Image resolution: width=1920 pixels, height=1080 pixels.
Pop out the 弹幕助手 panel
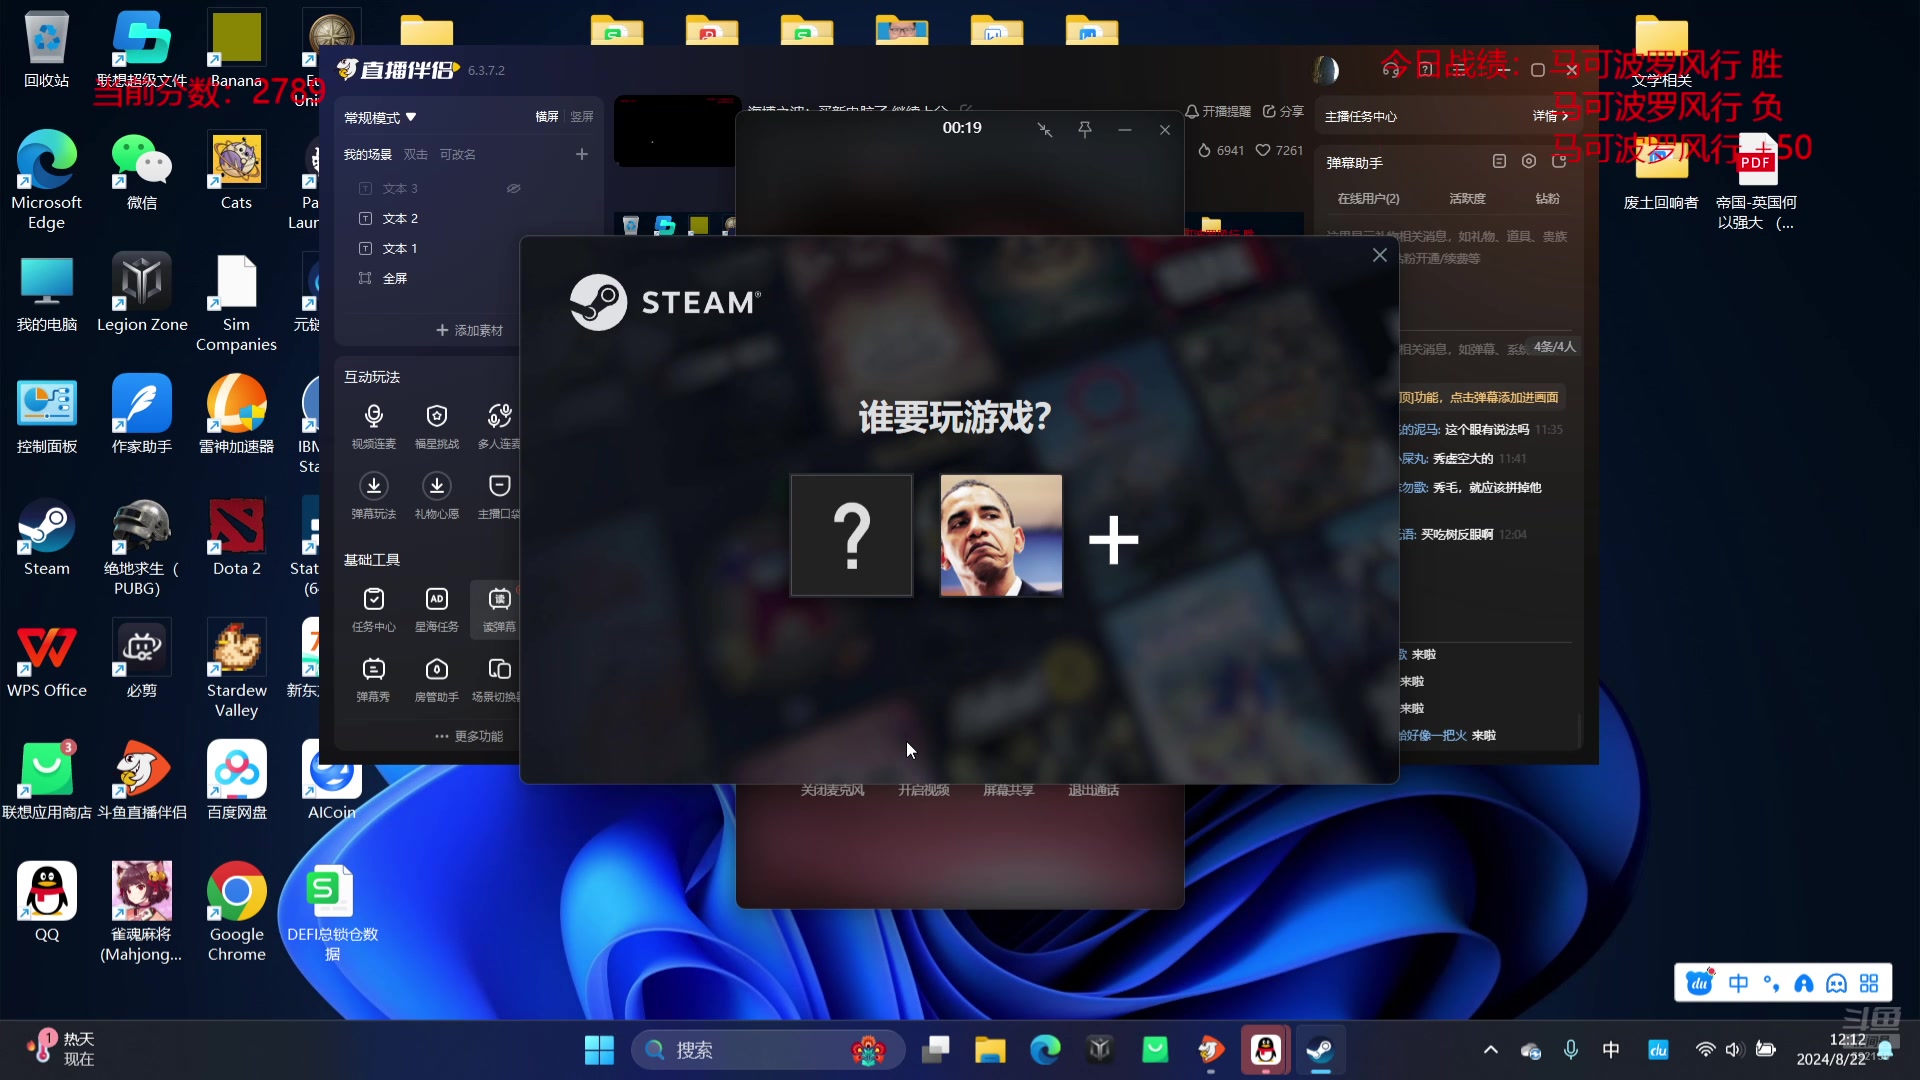[1559, 161]
